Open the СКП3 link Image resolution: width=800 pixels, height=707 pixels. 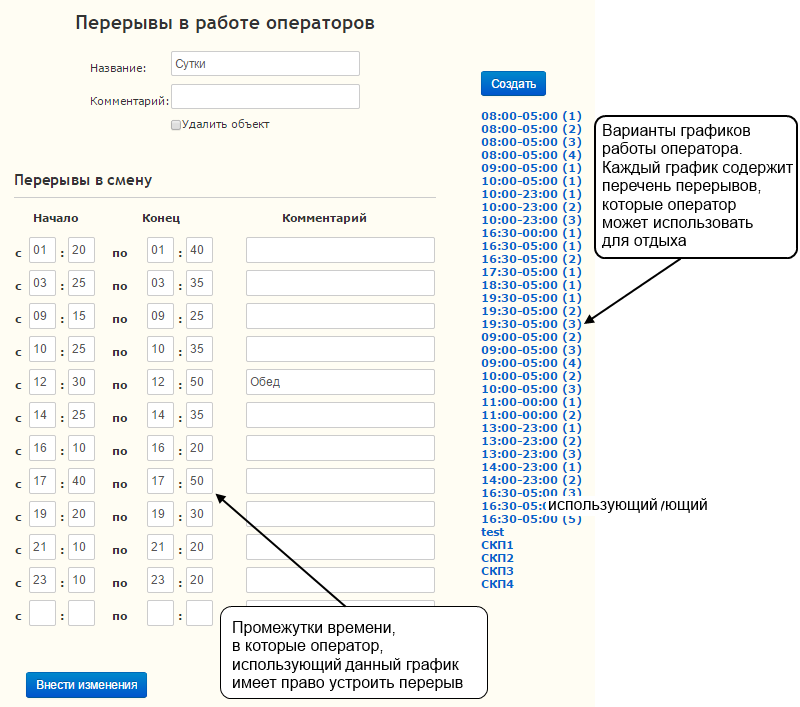pos(497,571)
